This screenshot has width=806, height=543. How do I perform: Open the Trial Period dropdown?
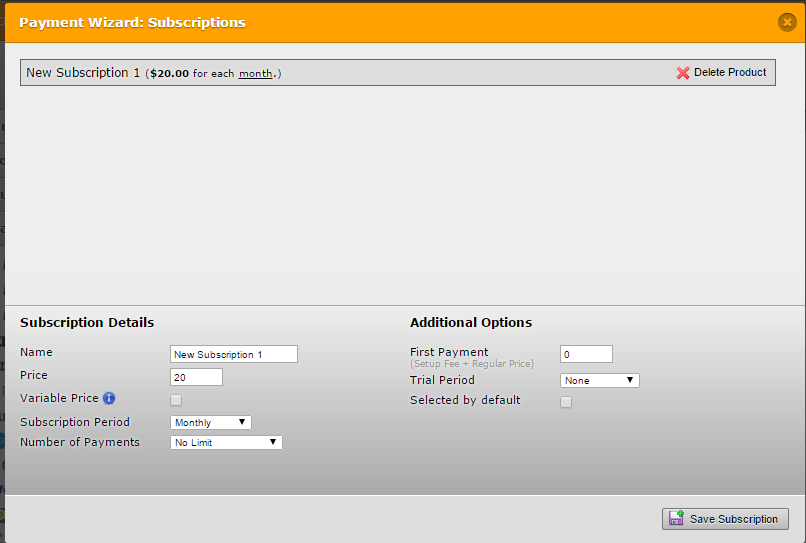click(x=599, y=381)
